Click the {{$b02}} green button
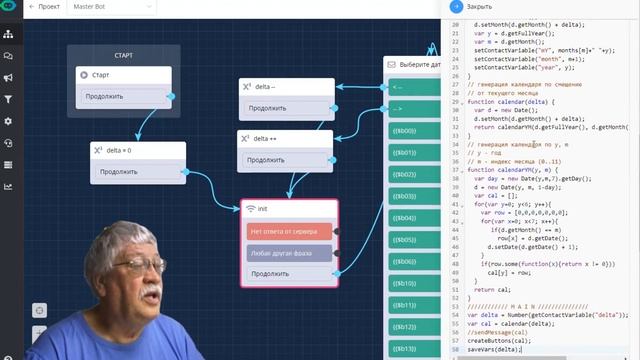The width and height of the screenshot is (640, 360). tap(414, 174)
